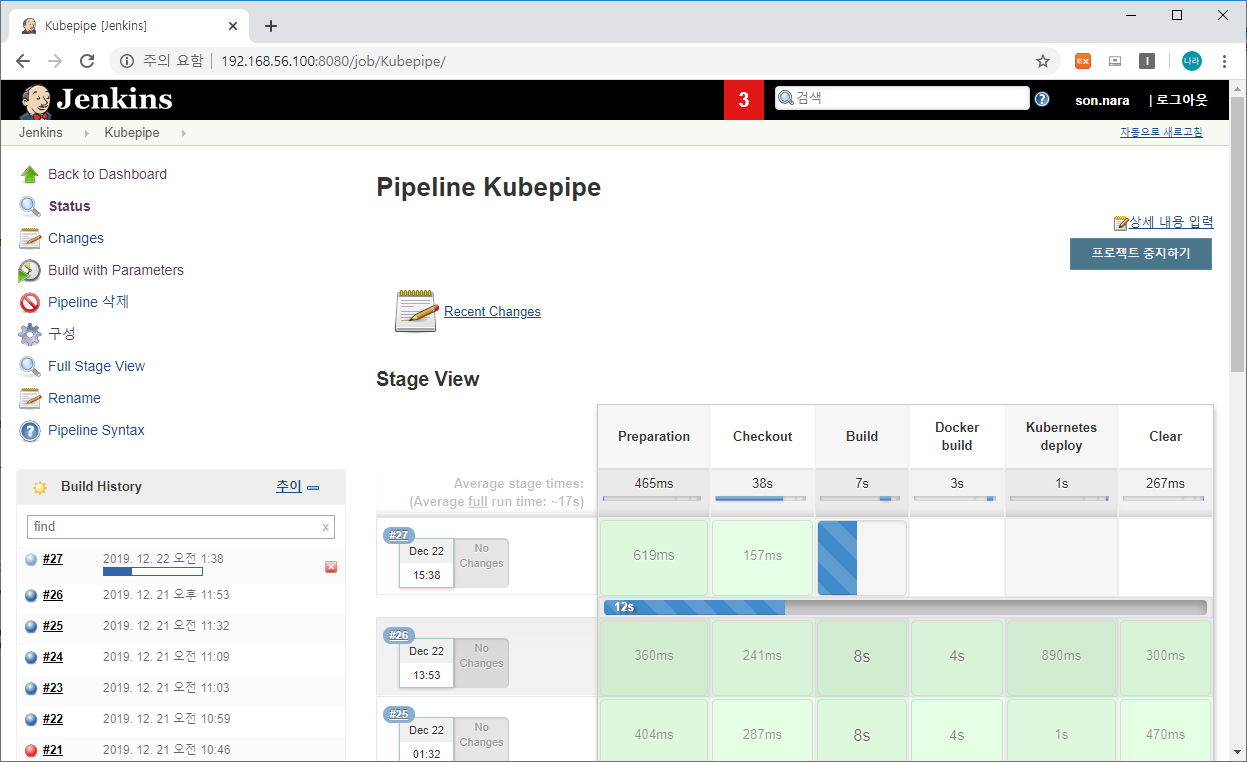Viewport: 1247px width, 762px height.
Task: Click the Build History sun icon
Action: tap(40, 487)
